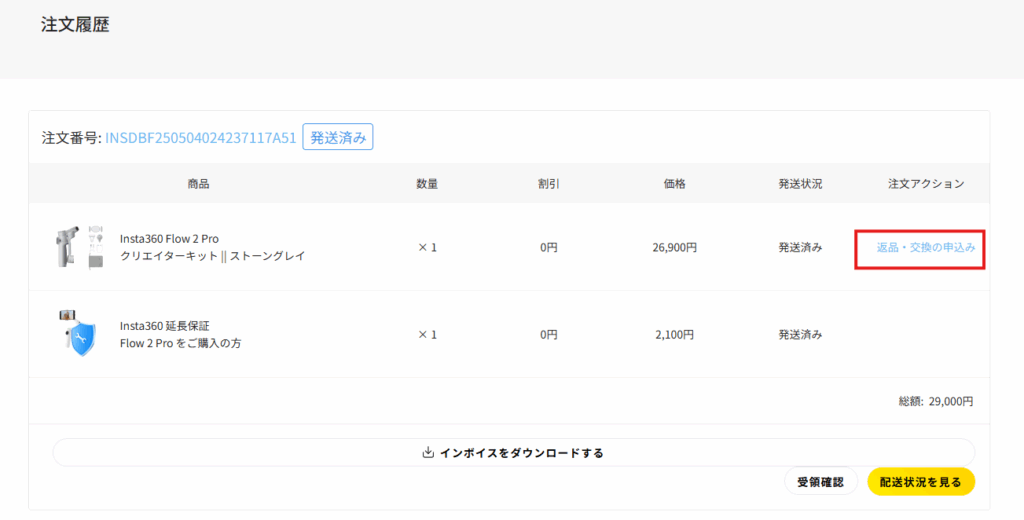Click the 数量 column header

tap(427, 184)
